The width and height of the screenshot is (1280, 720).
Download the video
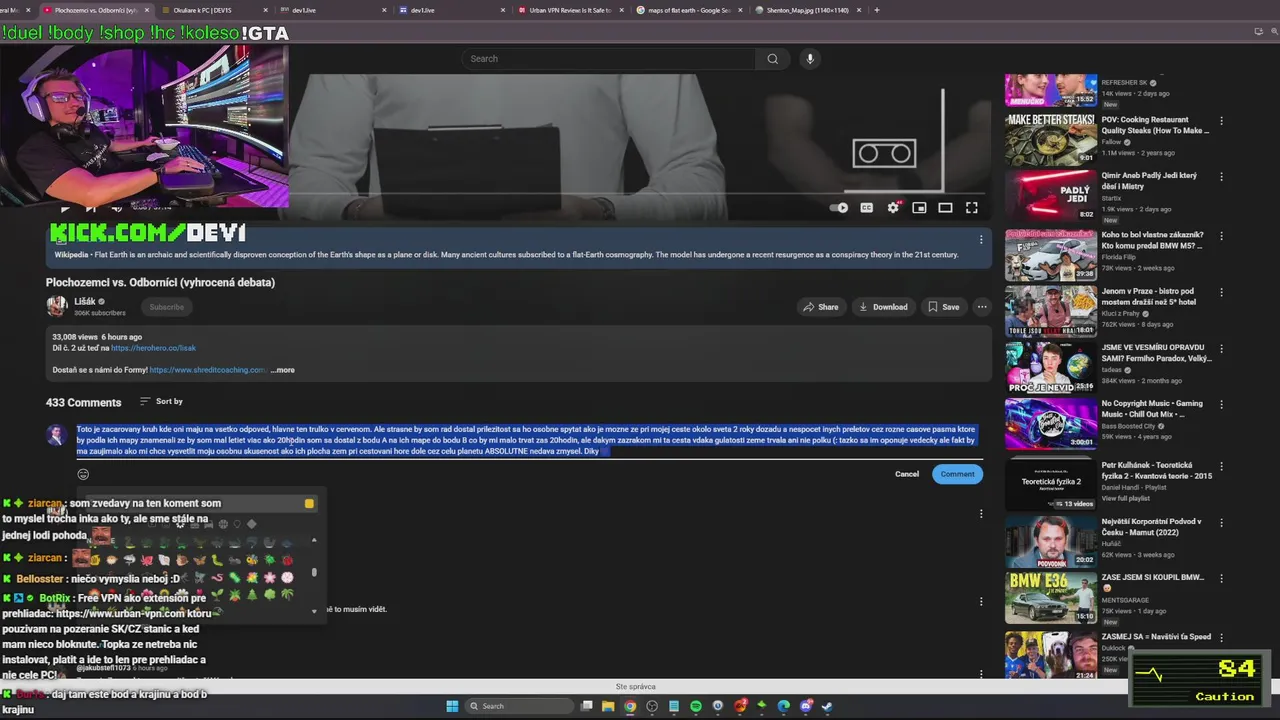883,307
